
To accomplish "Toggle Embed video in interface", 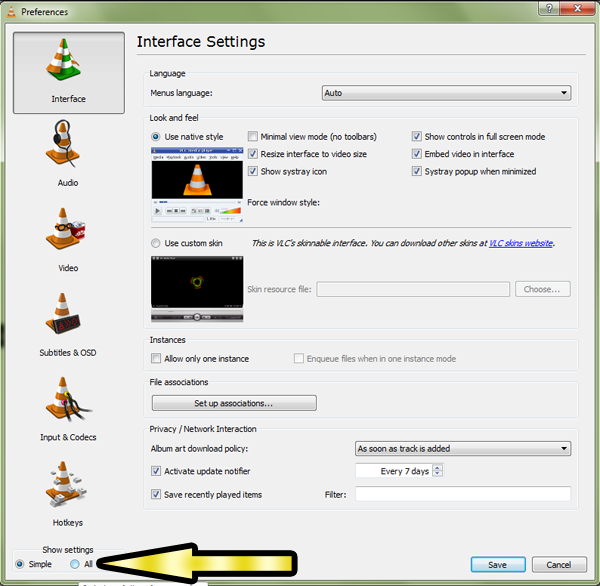I will pyautogui.click(x=417, y=154).
